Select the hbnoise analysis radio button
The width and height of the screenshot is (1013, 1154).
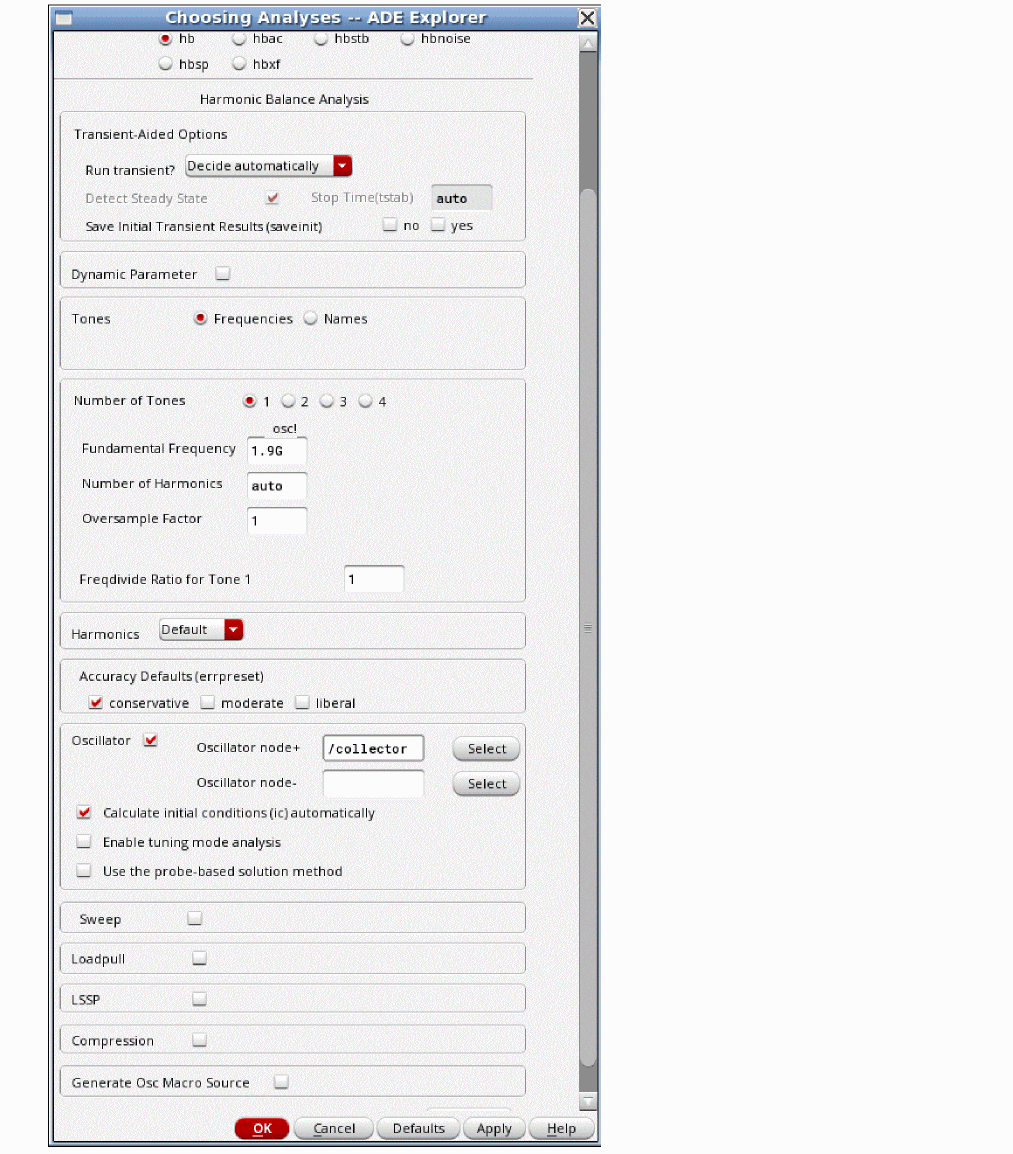408,39
